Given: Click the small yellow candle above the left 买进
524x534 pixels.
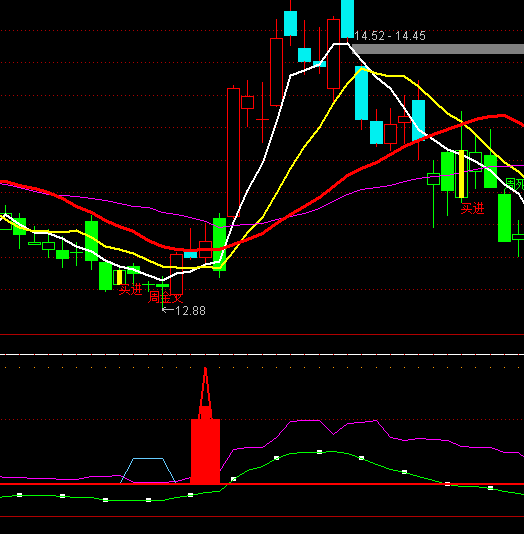Looking at the screenshot, I should point(119,277).
